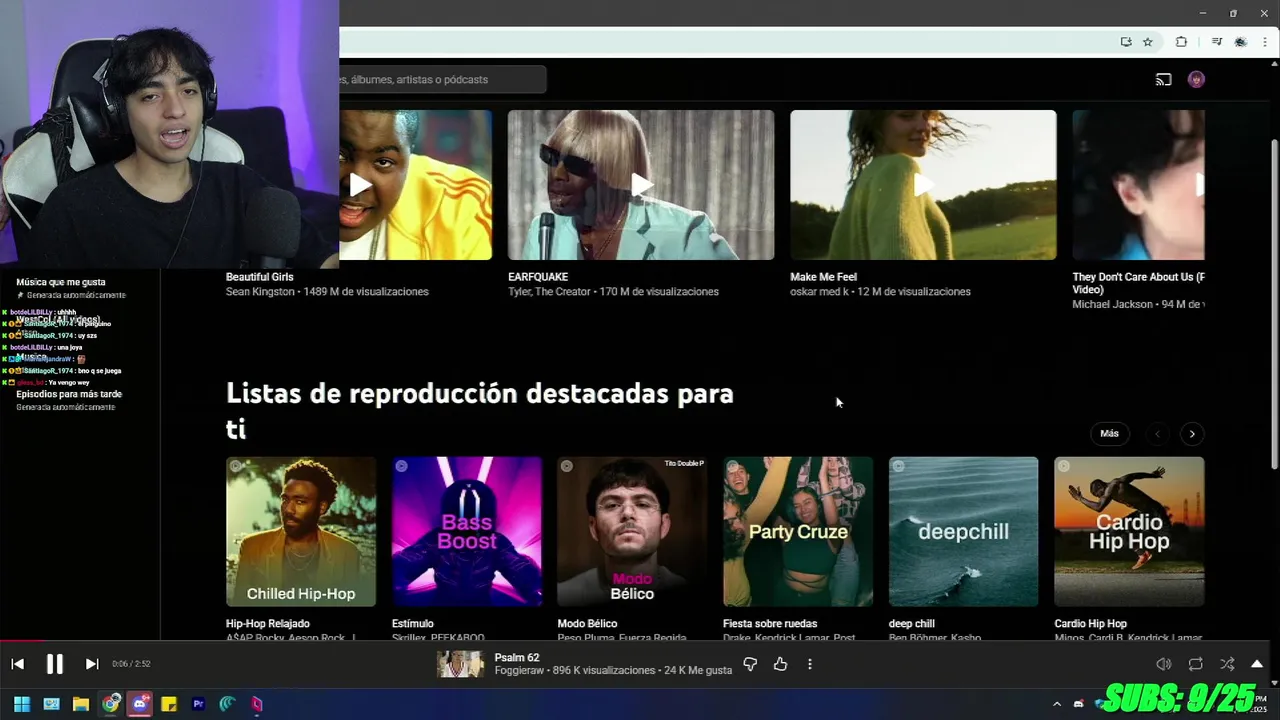Open the Bass Boost playlist cover
The image size is (1280, 720).
pos(467,532)
